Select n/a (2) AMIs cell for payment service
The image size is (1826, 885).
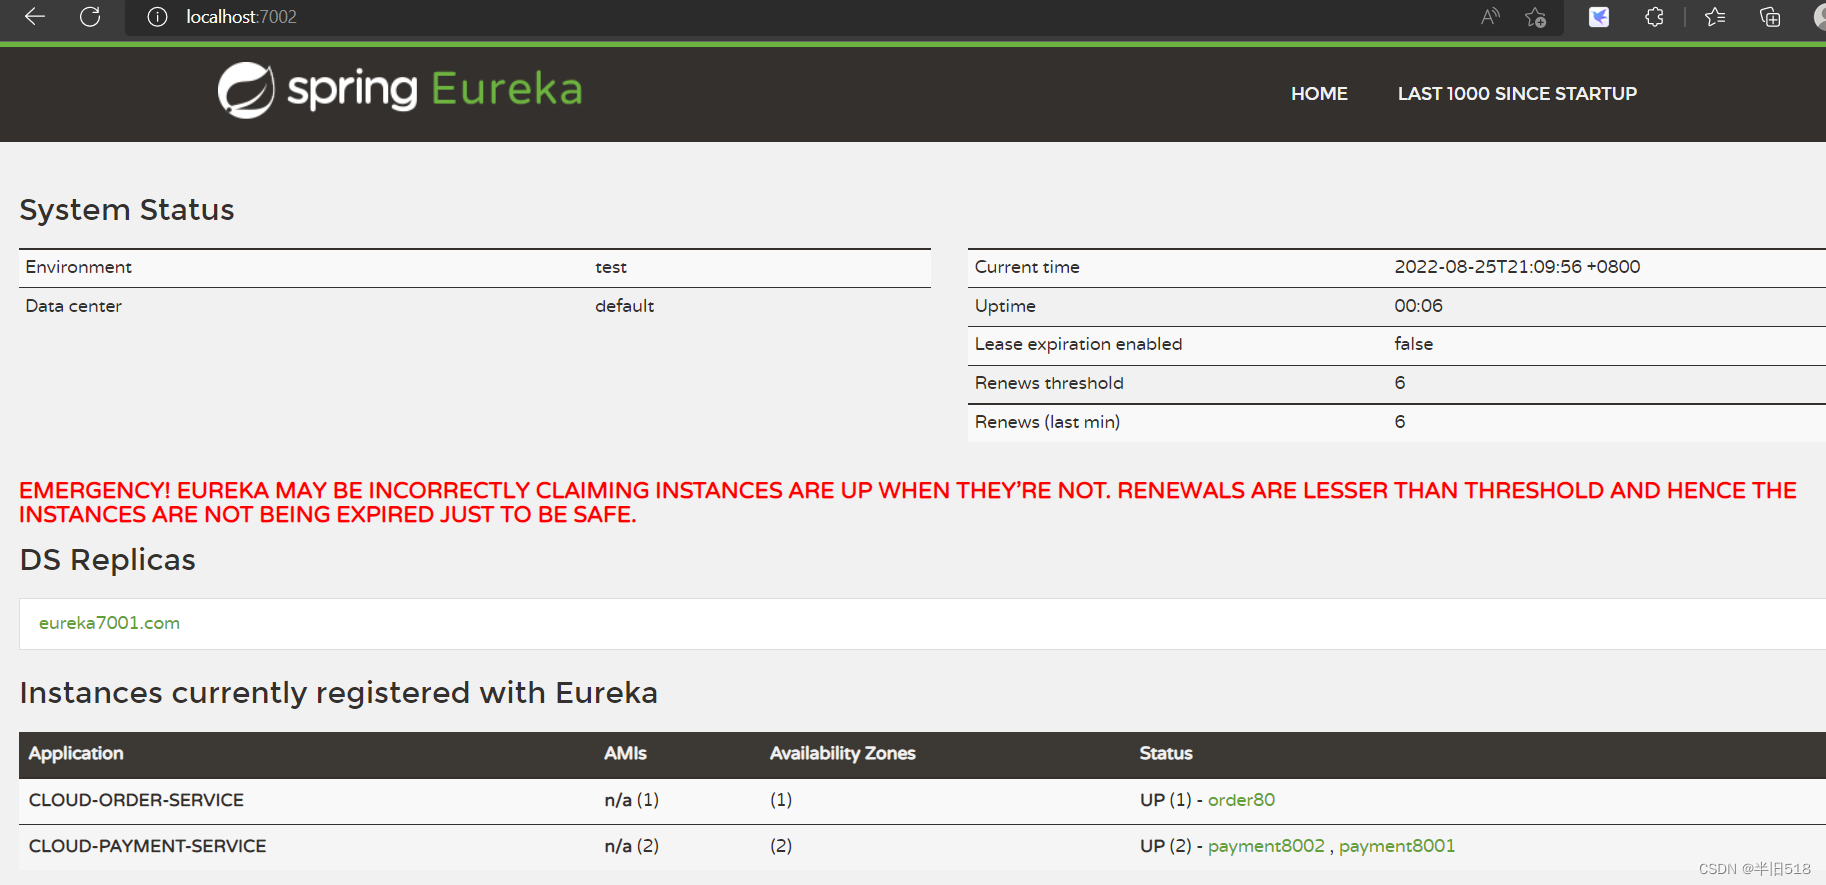click(x=631, y=846)
